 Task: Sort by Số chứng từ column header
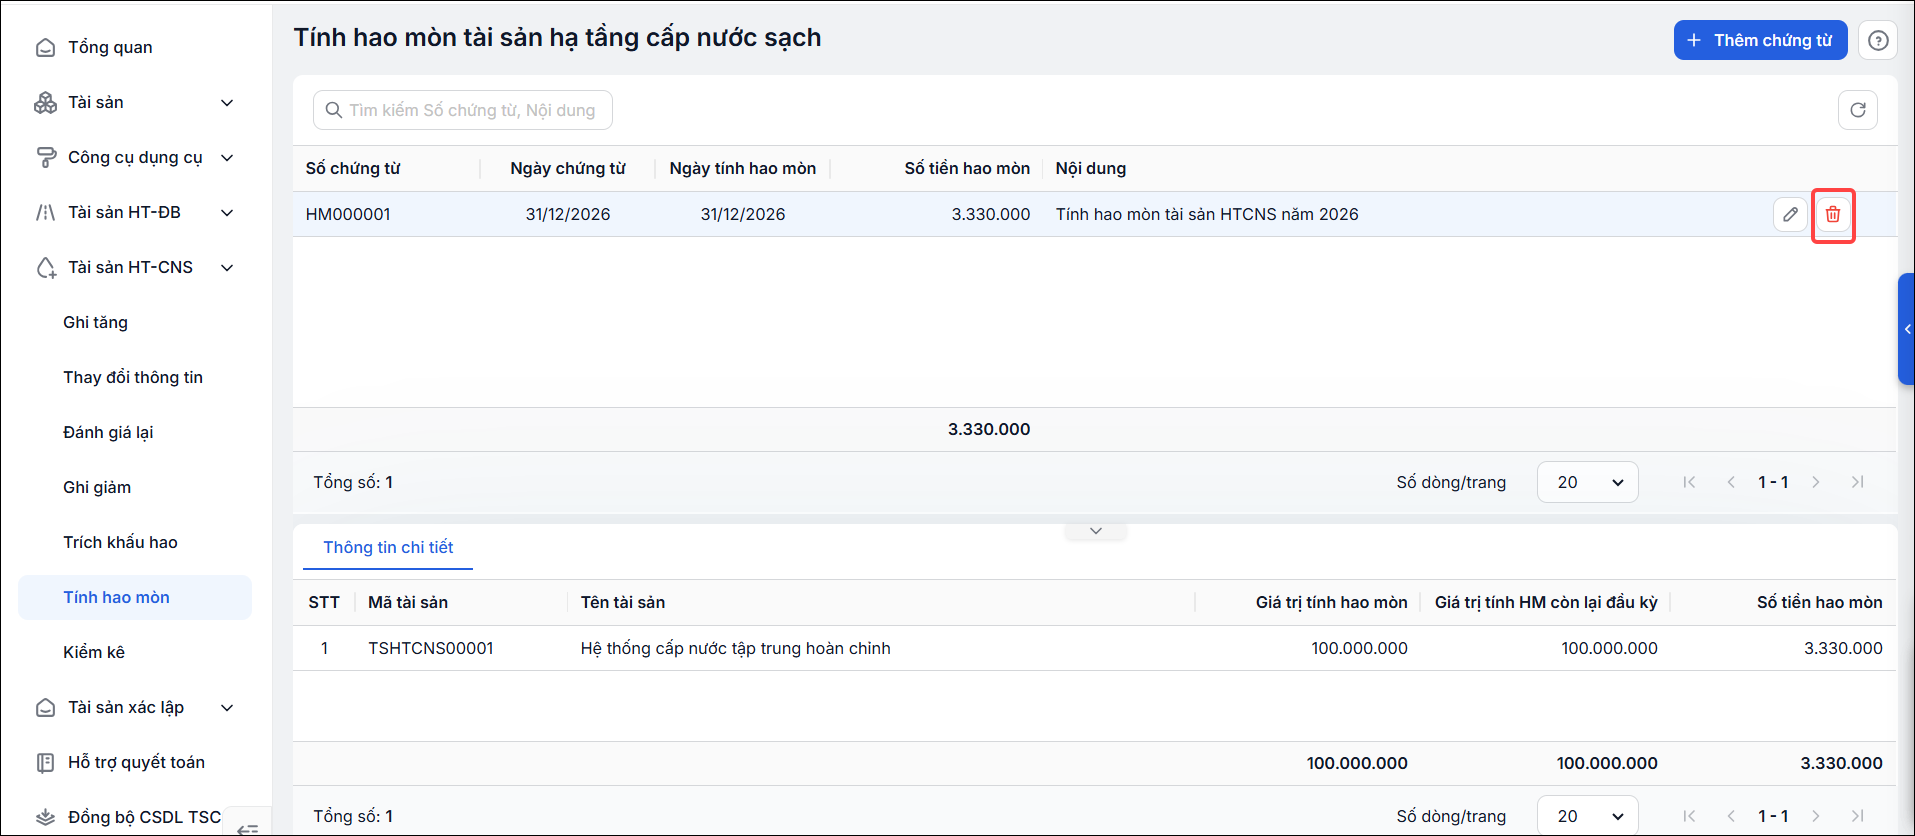[x=353, y=169]
